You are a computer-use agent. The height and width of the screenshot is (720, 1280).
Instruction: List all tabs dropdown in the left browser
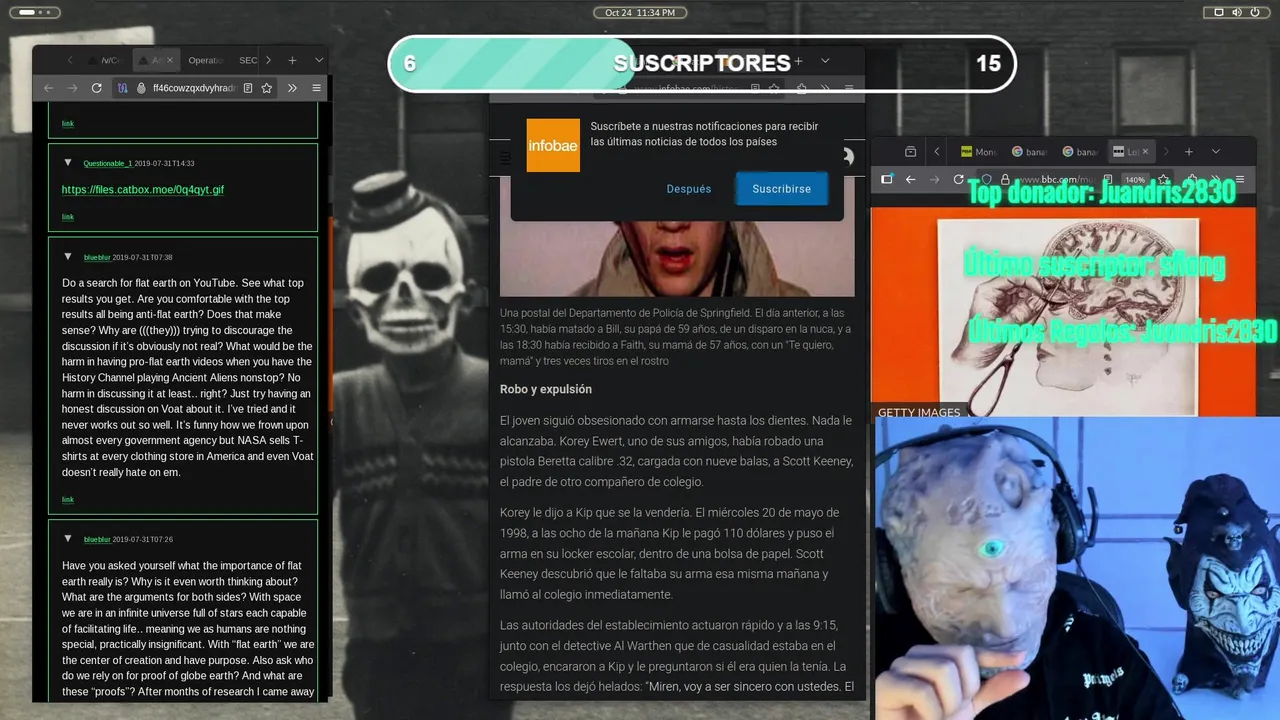click(319, 60)
